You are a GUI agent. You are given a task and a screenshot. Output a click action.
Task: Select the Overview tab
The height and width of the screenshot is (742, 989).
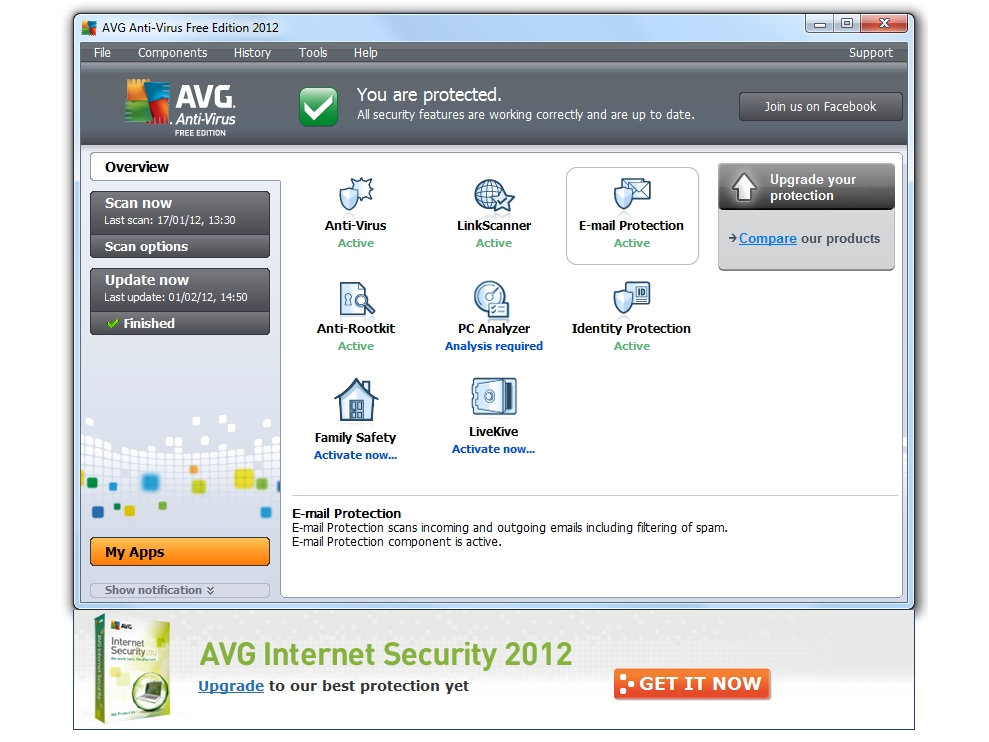pos(185,167)
